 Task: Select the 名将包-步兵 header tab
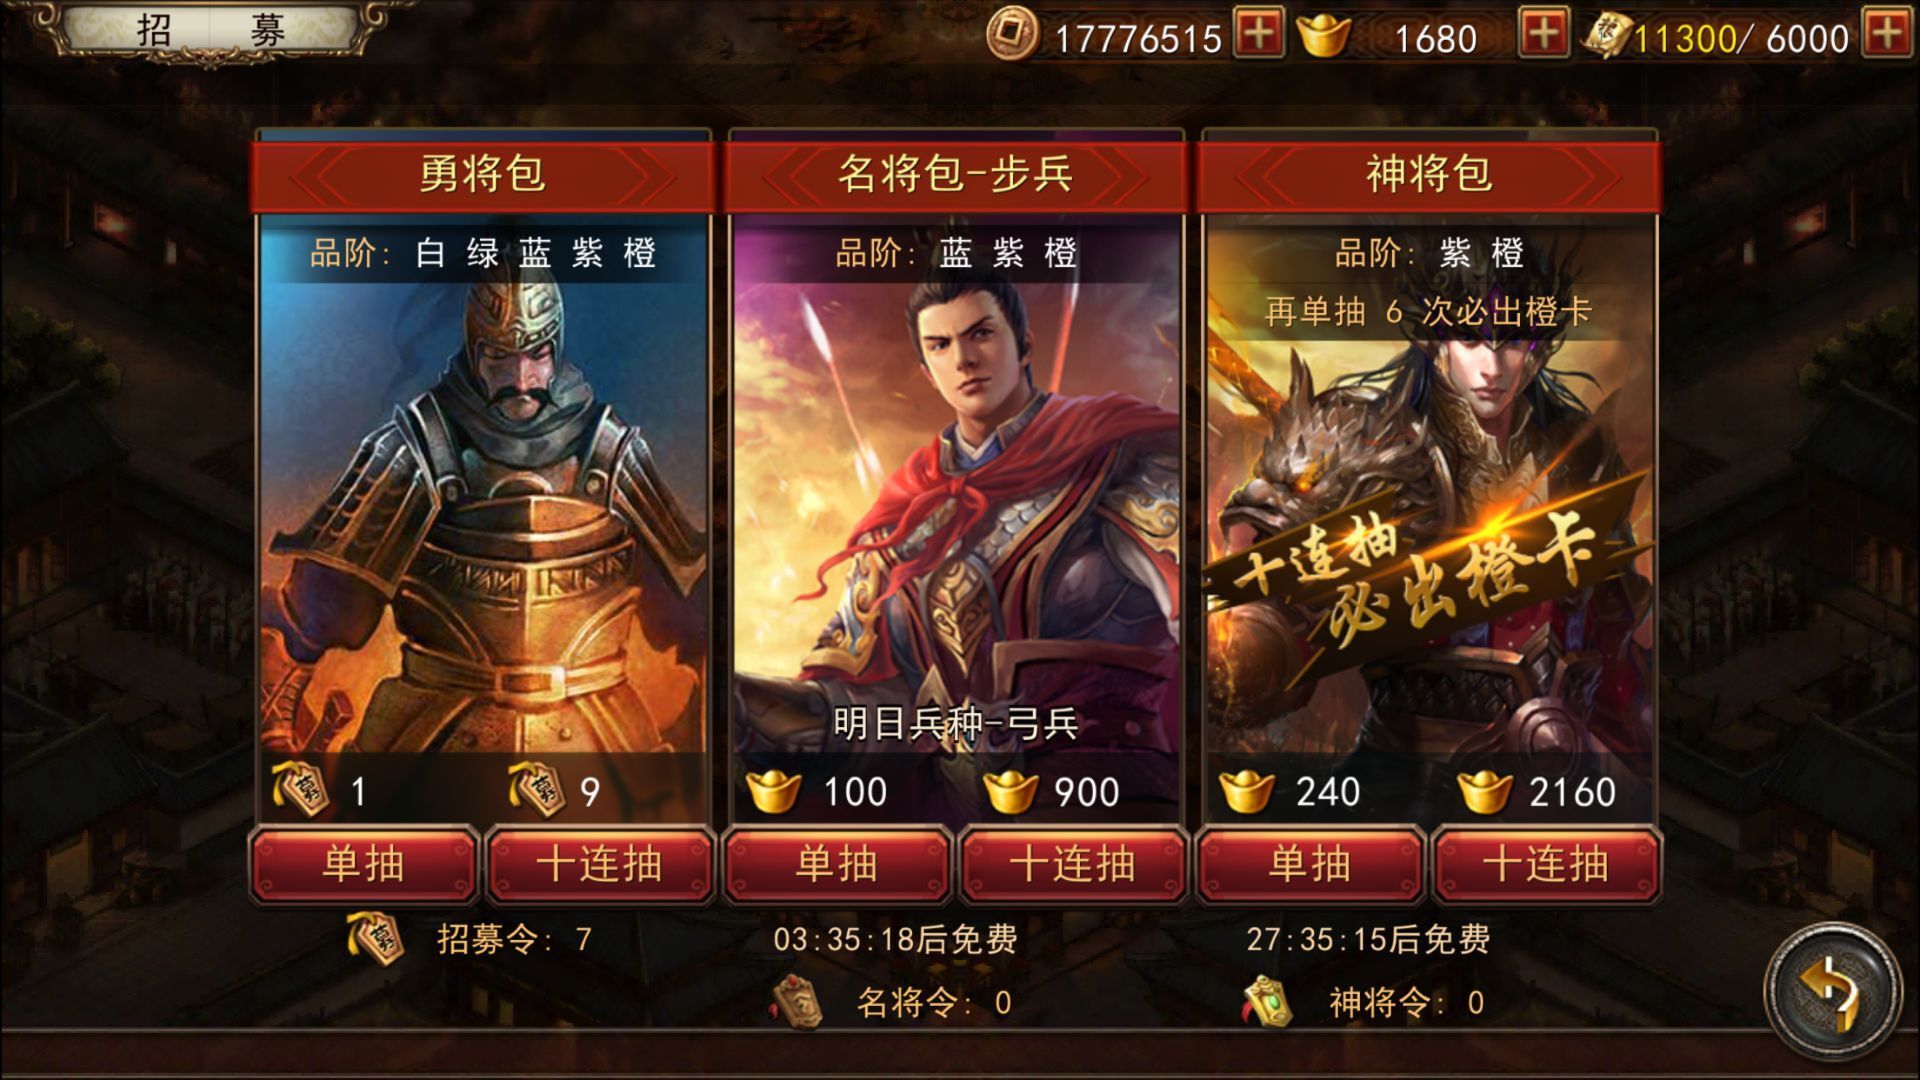(x=956, y=175)
